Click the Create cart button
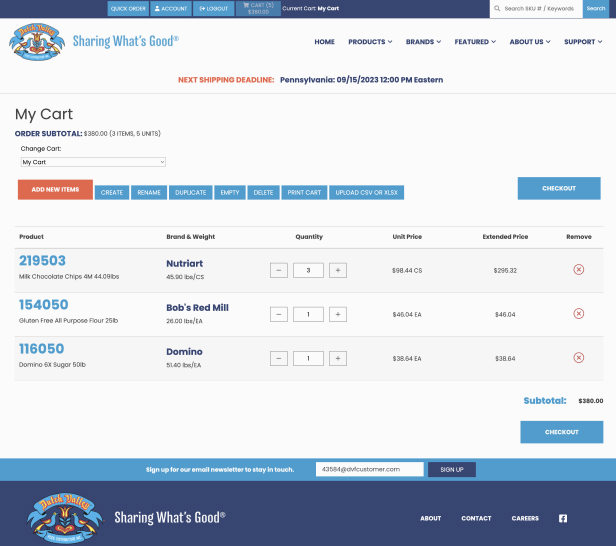Screen dimensions: 616x546 [x=112, y=192]
